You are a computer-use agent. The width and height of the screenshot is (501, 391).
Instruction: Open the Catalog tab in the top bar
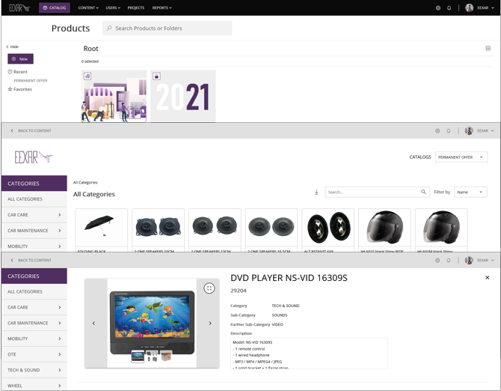point(54,8)
